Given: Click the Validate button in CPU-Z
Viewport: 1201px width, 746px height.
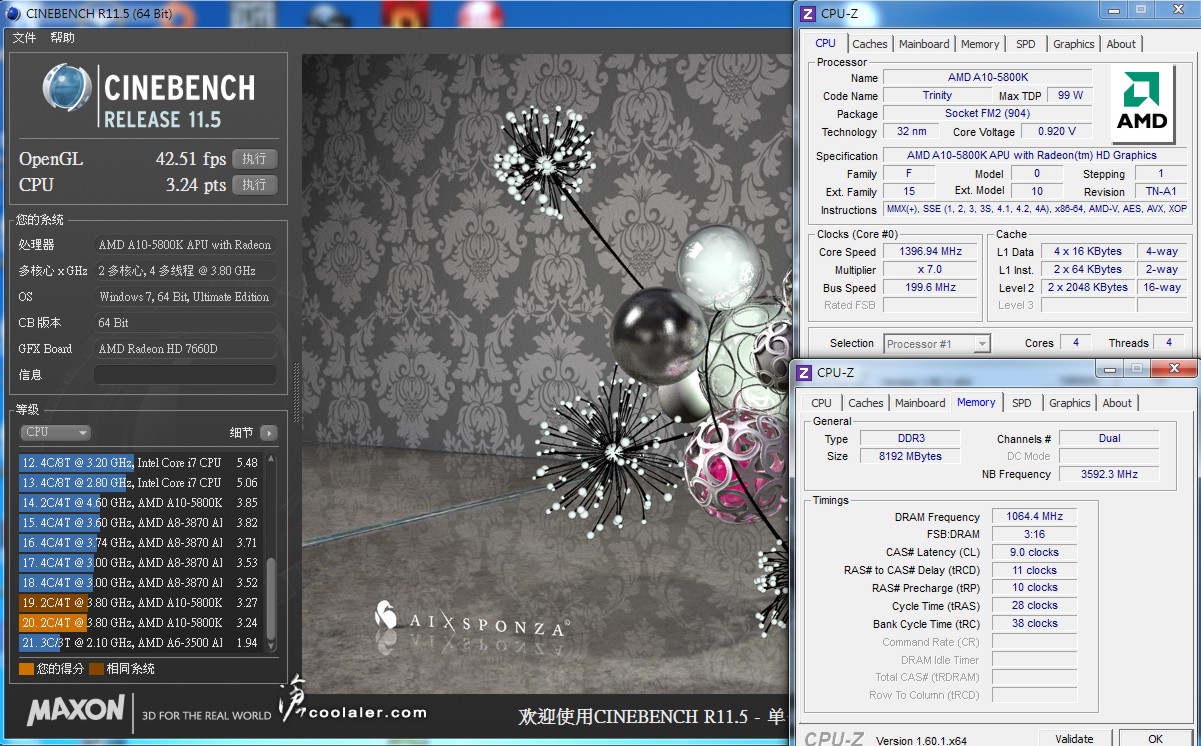Looking at the screenshot, I should 1073,738.
